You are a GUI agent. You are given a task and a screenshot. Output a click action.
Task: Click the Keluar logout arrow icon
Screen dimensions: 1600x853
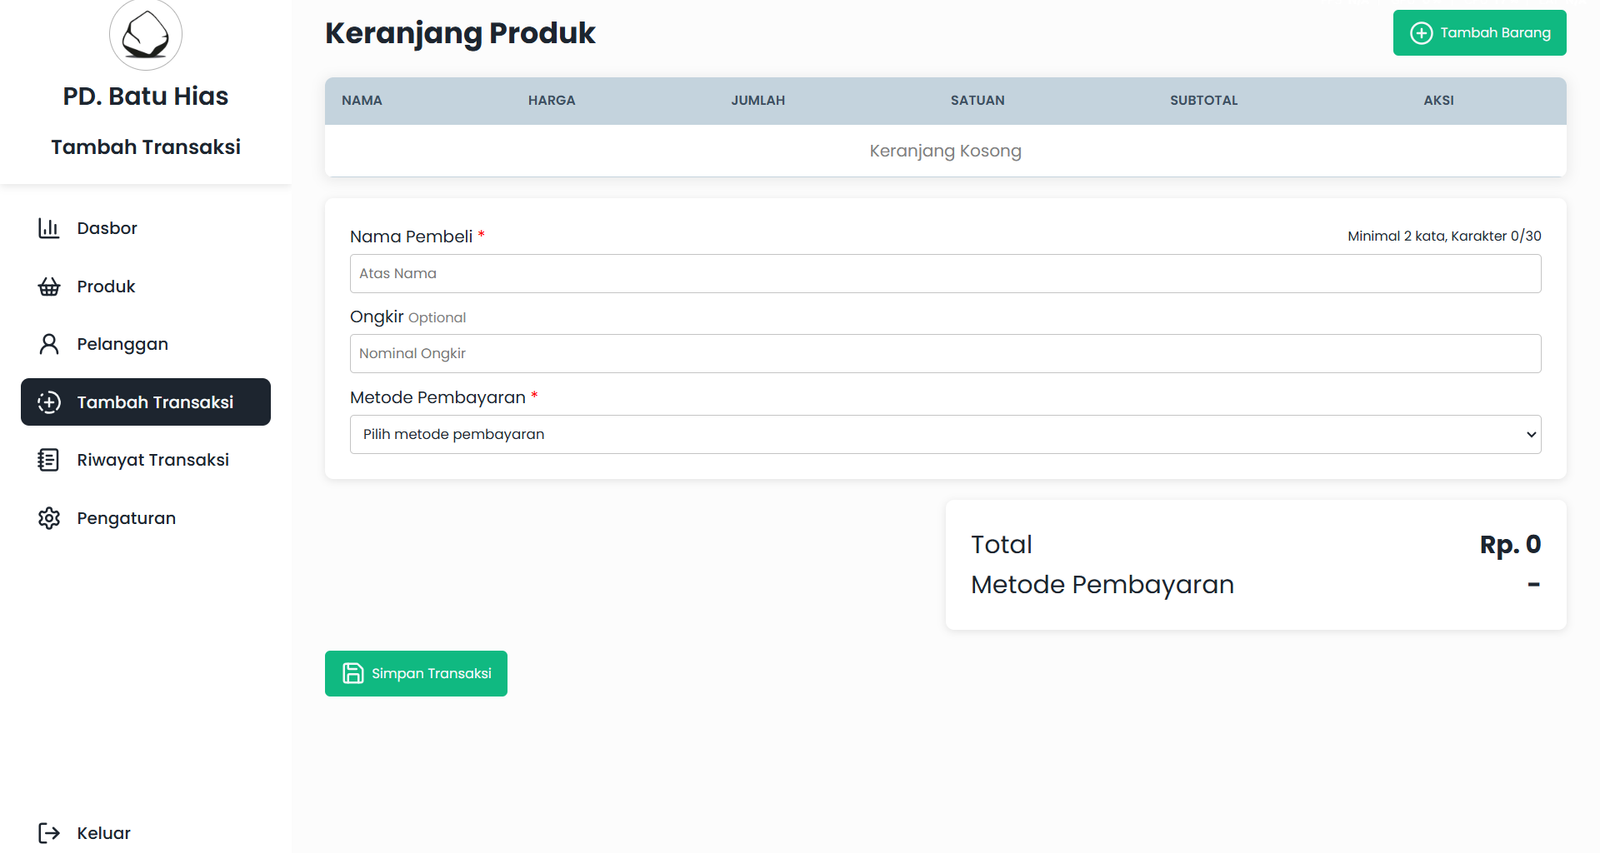tap(49, 833)
